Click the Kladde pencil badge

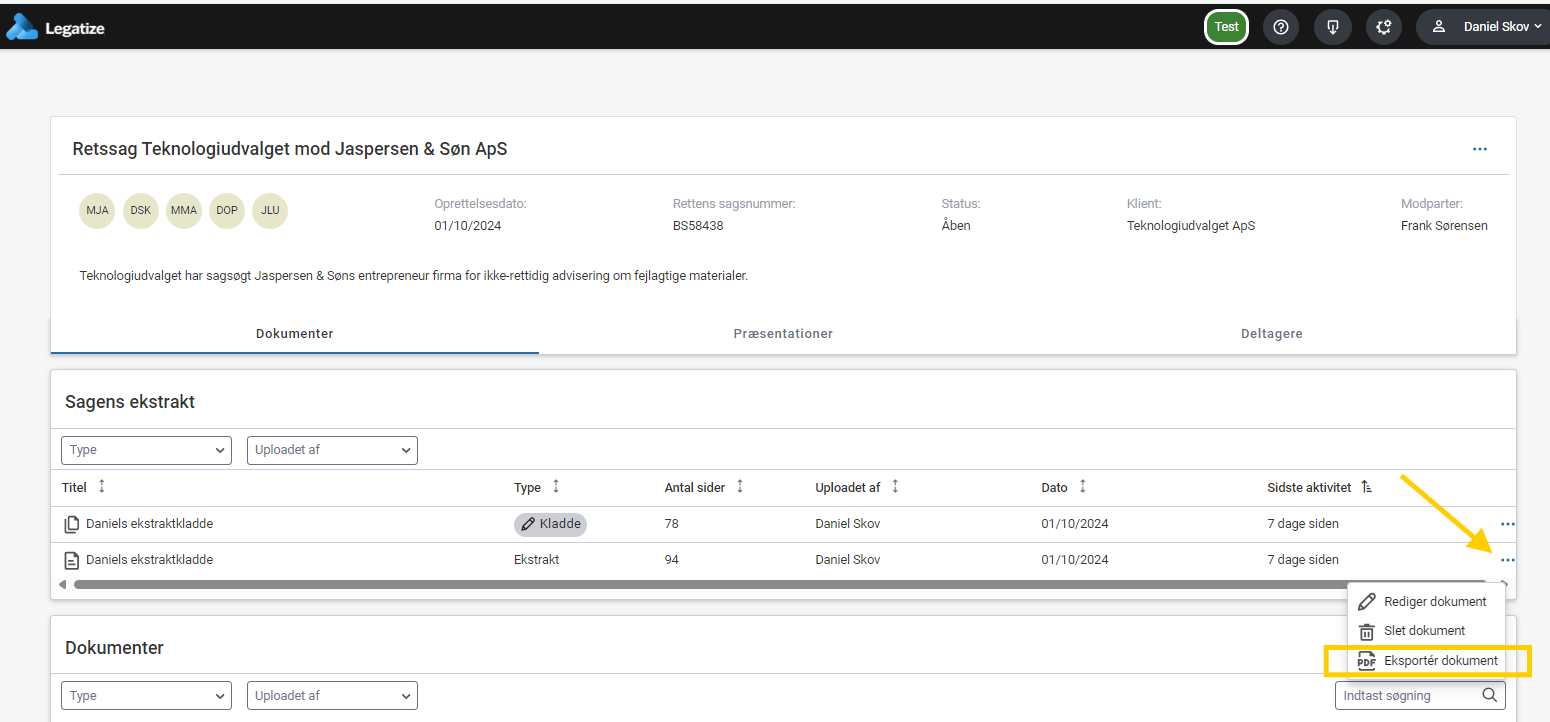coord(550,524)
